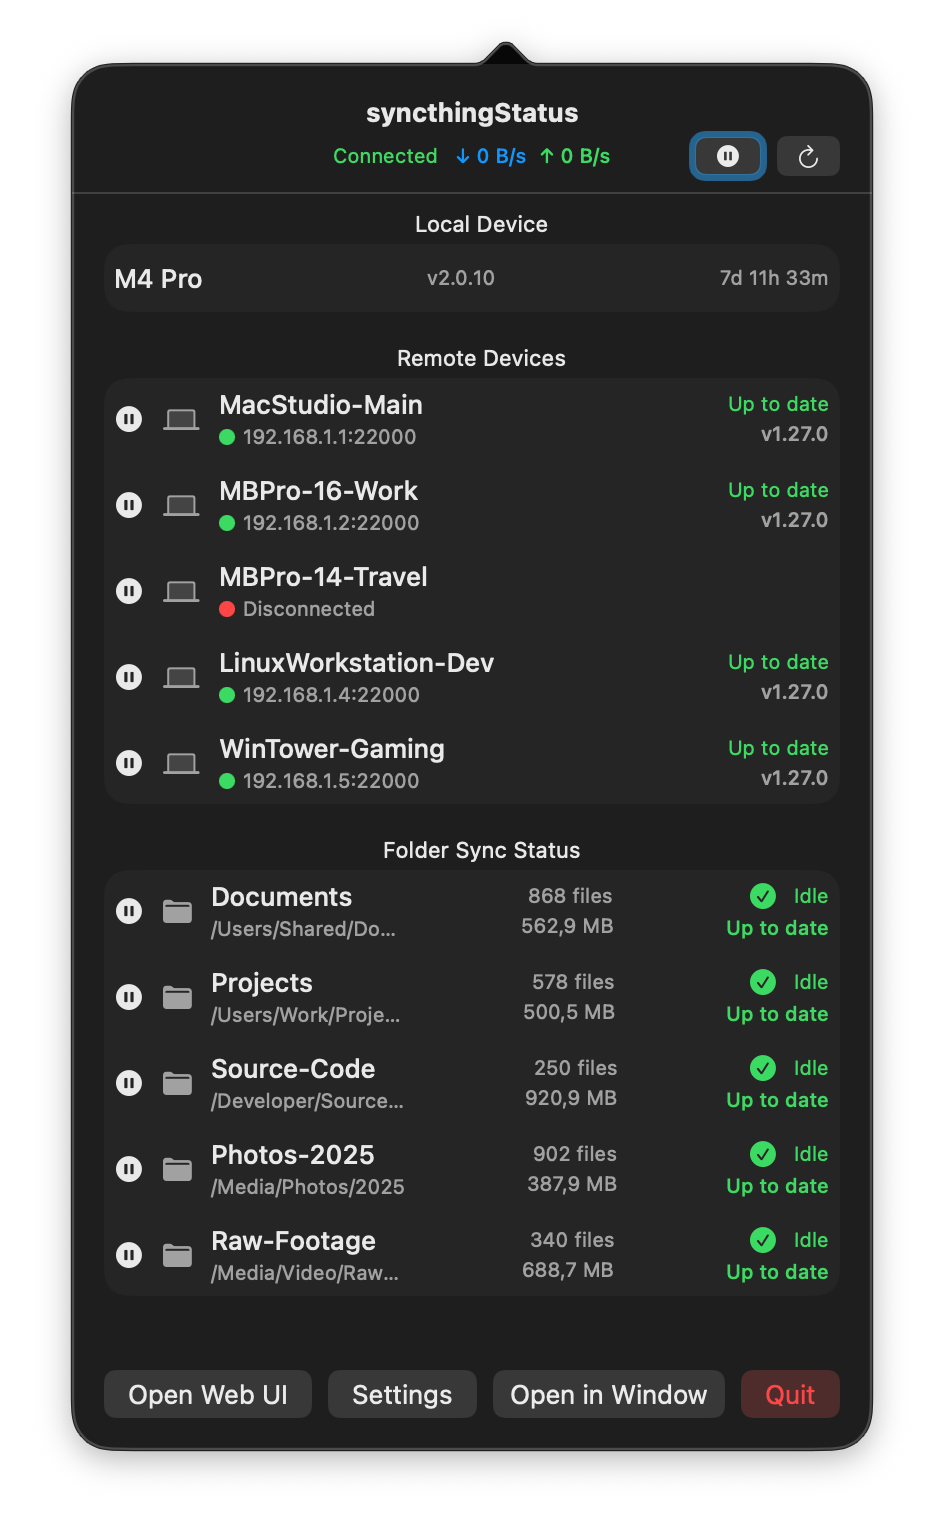Image resolution: width=944 pixels, height=1530 pixels.
Task: Refresh status using the reload icon
Action: pos(808,156)
